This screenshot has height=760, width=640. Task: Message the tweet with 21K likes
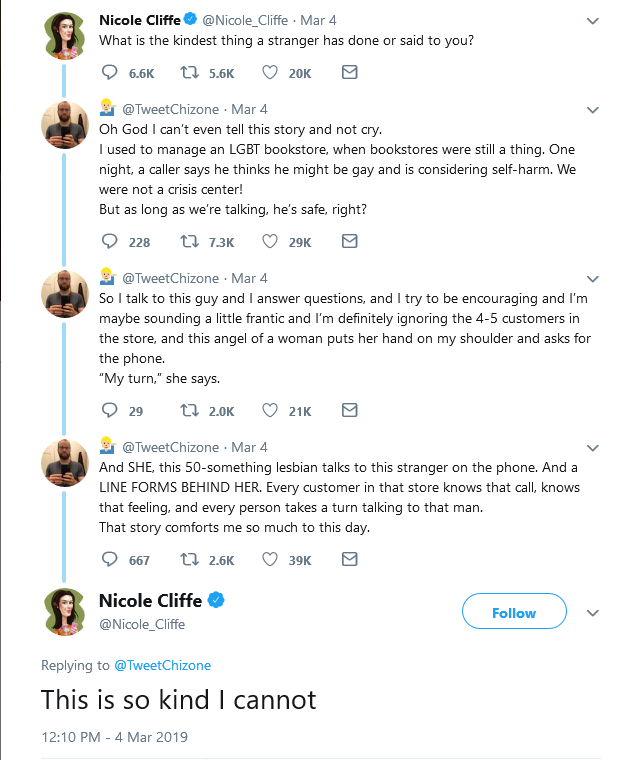coord(349,411)
